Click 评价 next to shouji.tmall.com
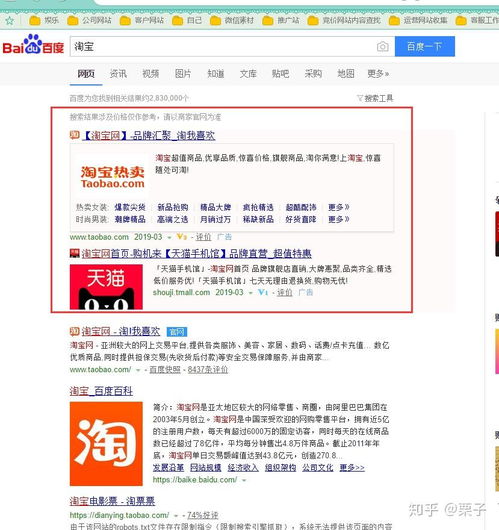The height and width of the screenshot is (530, 499). click(285, 292)
